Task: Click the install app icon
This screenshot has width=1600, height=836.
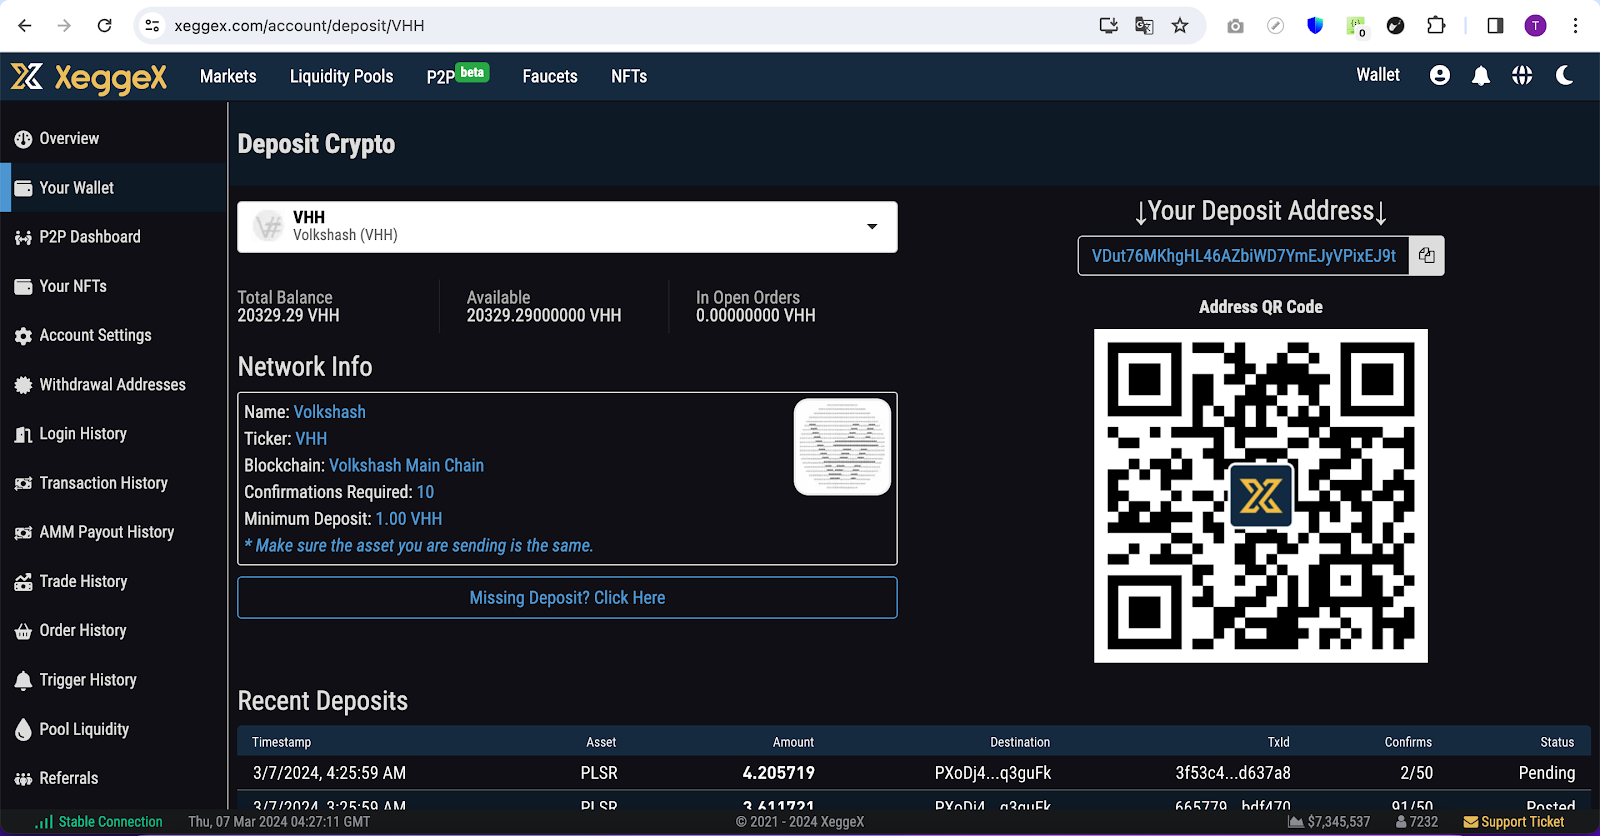Action: tap(1108, 26)
